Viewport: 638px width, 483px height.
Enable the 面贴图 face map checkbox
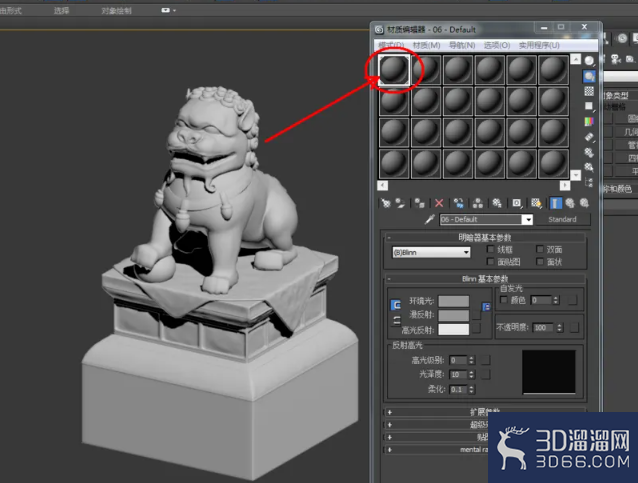[490, 261]
